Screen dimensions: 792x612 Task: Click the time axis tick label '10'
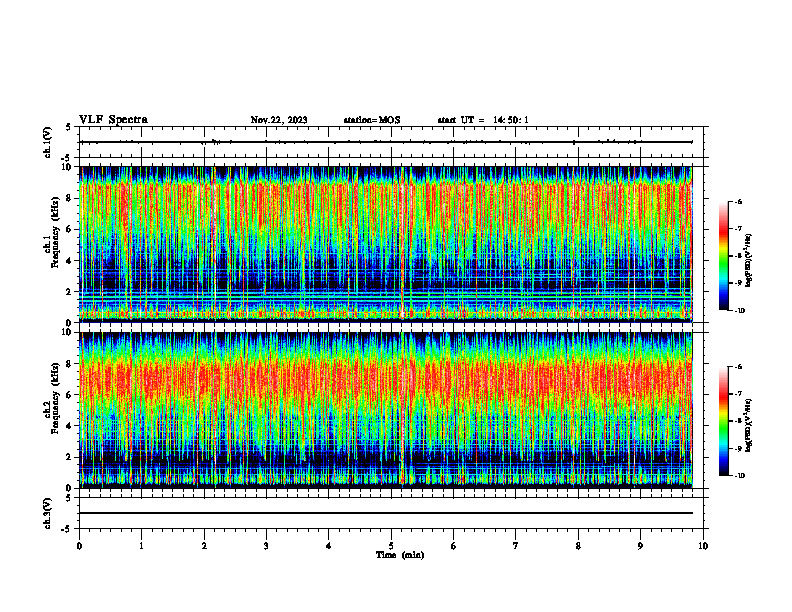[x=703, y=546]
